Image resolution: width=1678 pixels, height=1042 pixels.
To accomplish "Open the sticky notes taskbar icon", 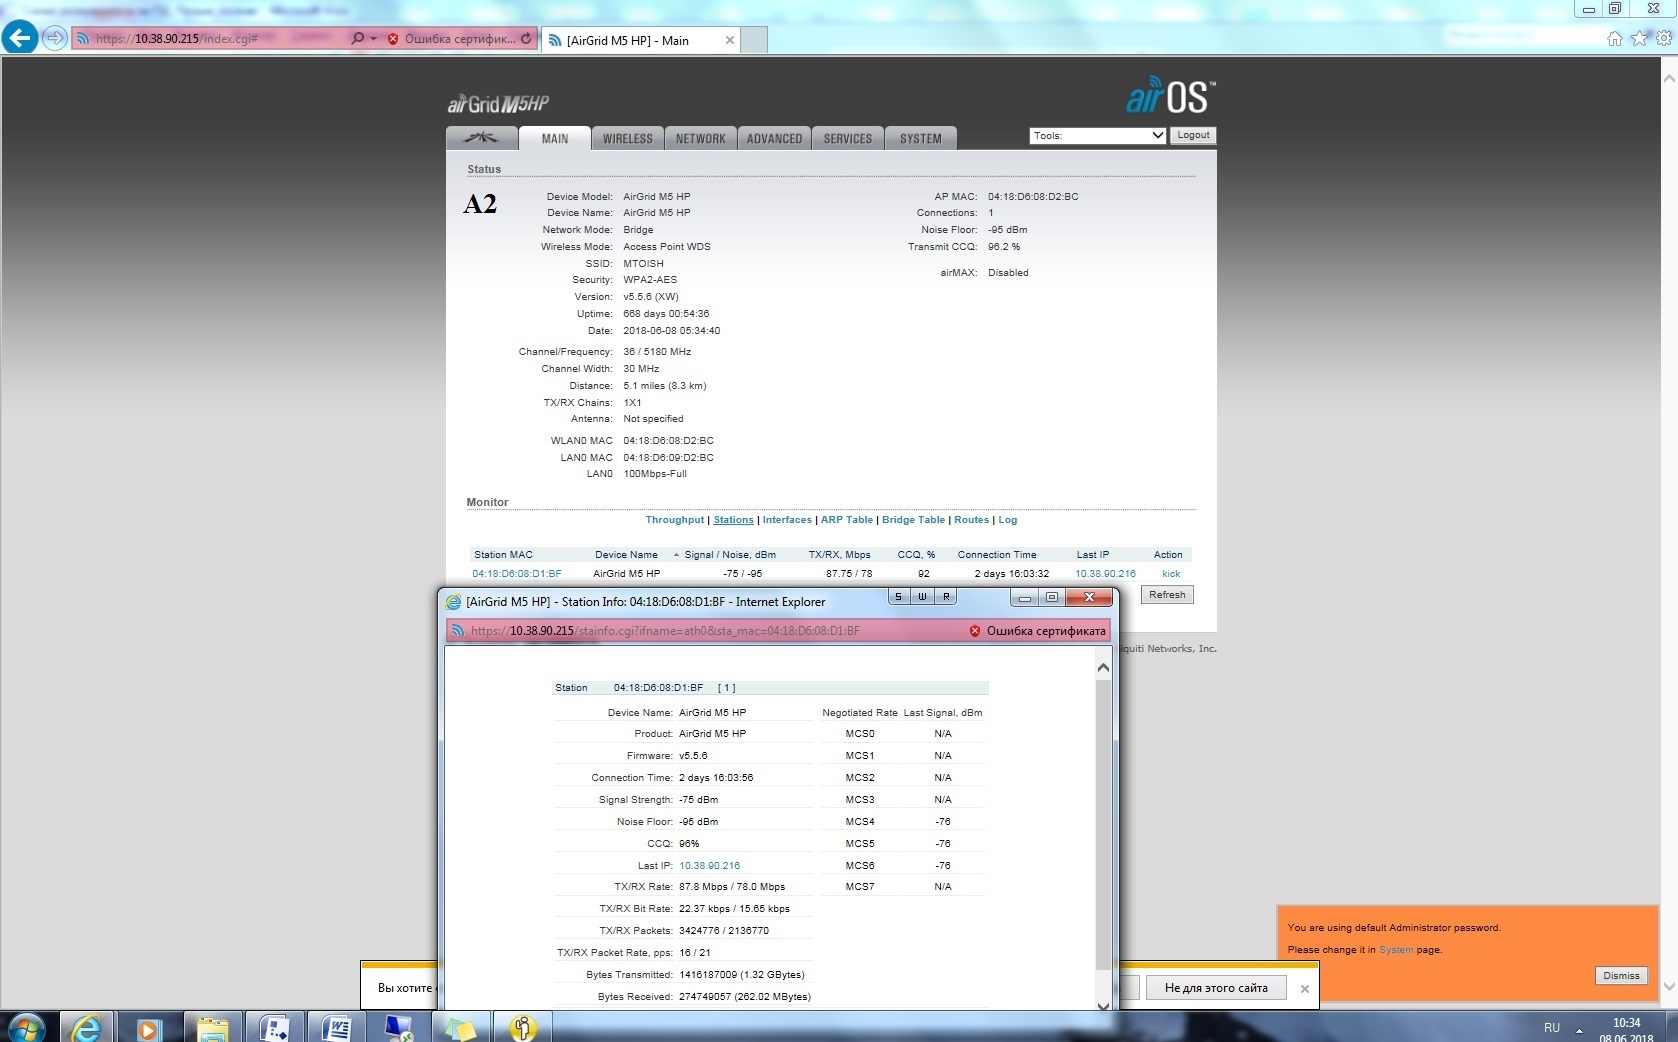I will coord(460,1027).
